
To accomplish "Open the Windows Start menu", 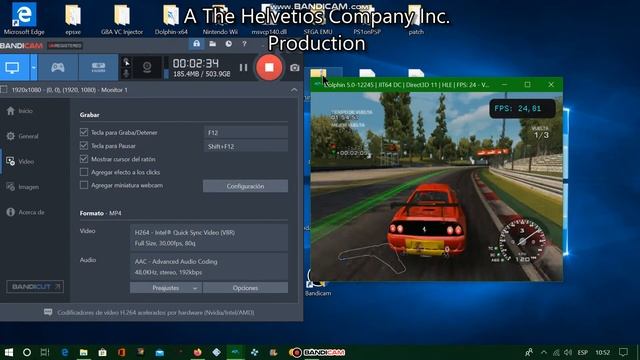I will (x=8, y=352).
